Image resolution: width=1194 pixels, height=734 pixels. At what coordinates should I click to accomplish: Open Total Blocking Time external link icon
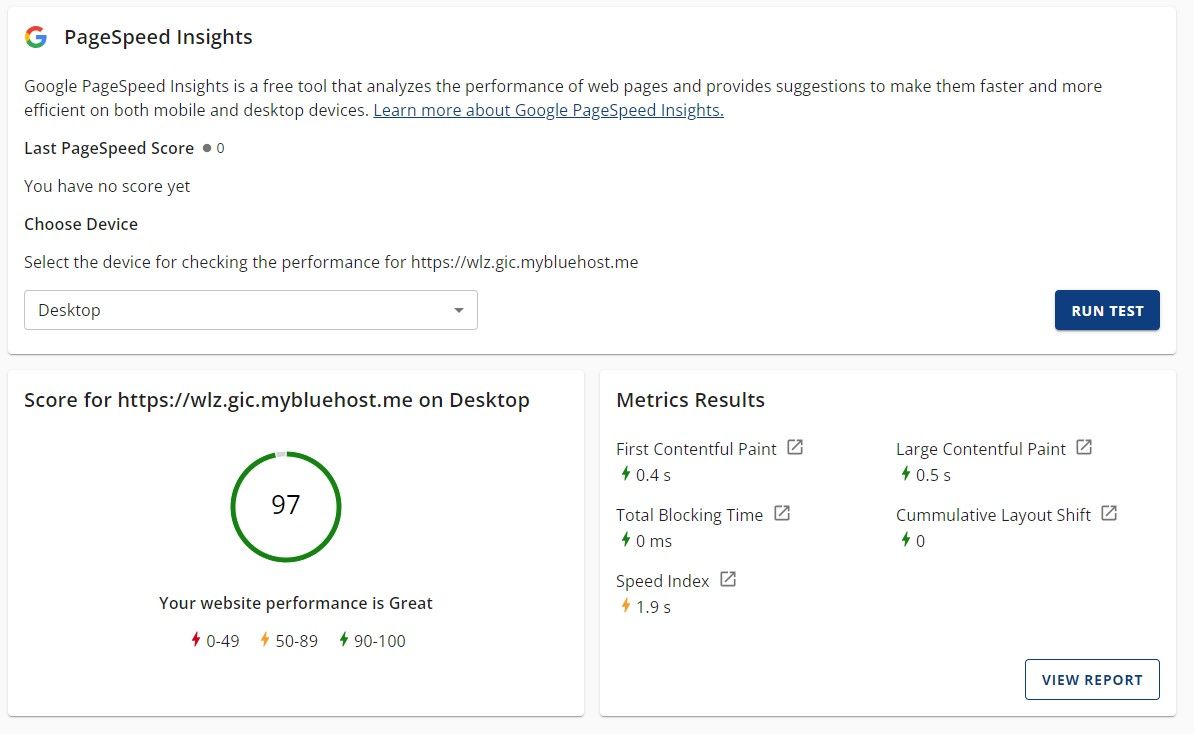click(782, 513)
